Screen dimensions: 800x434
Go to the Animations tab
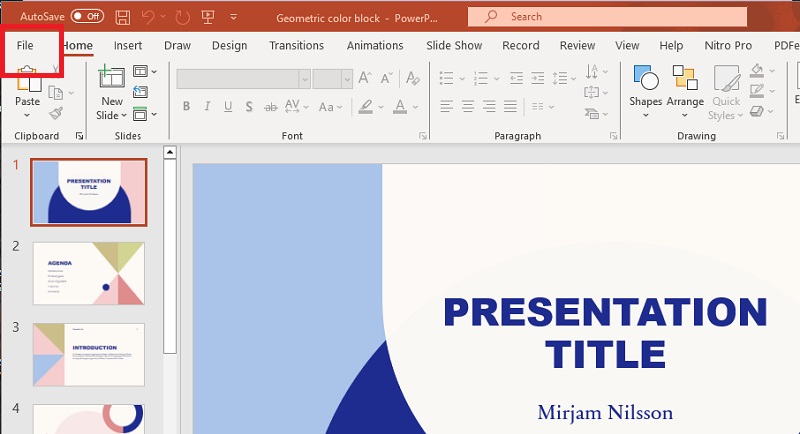click(375, 45)
